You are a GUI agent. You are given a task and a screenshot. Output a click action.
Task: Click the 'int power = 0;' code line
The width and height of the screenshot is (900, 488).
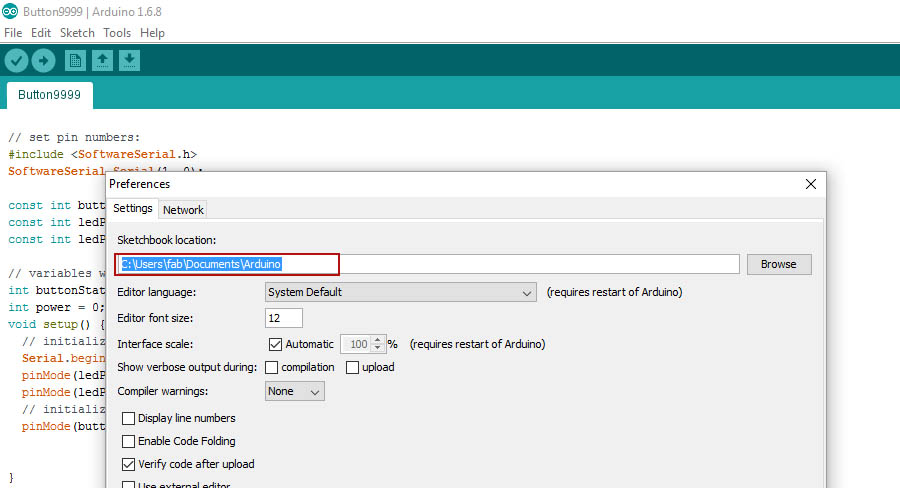(56, 307)
